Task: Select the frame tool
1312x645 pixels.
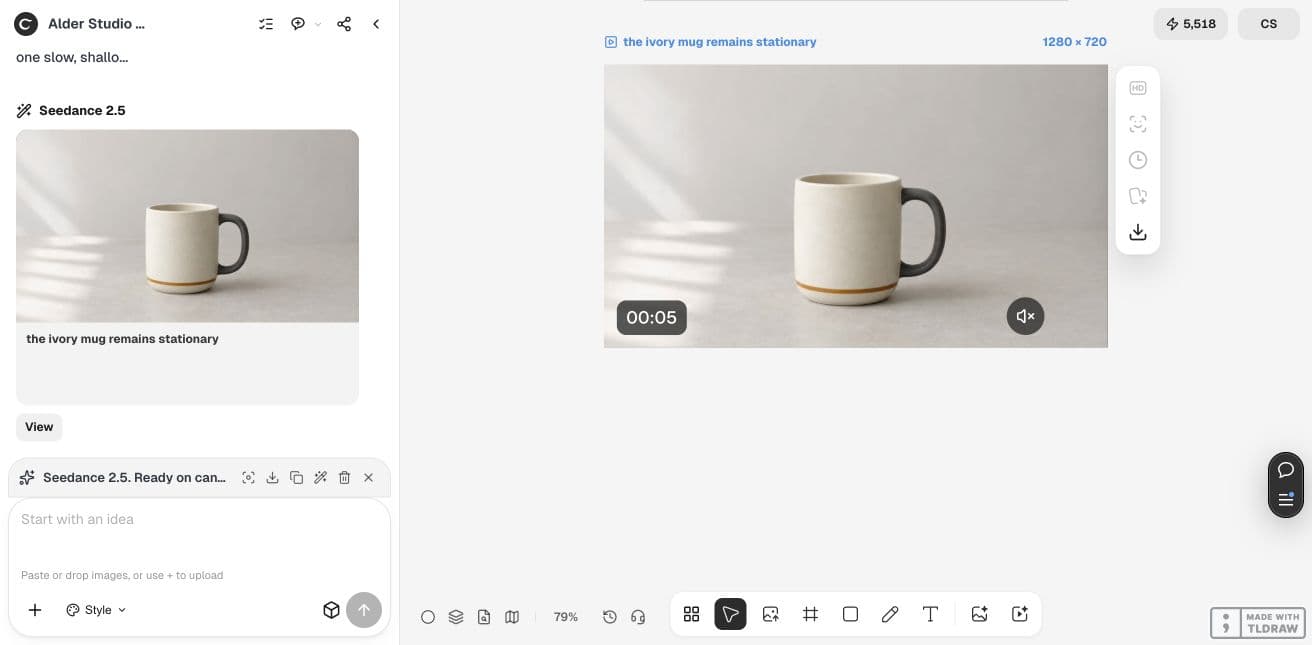Action: pos(811,614)
